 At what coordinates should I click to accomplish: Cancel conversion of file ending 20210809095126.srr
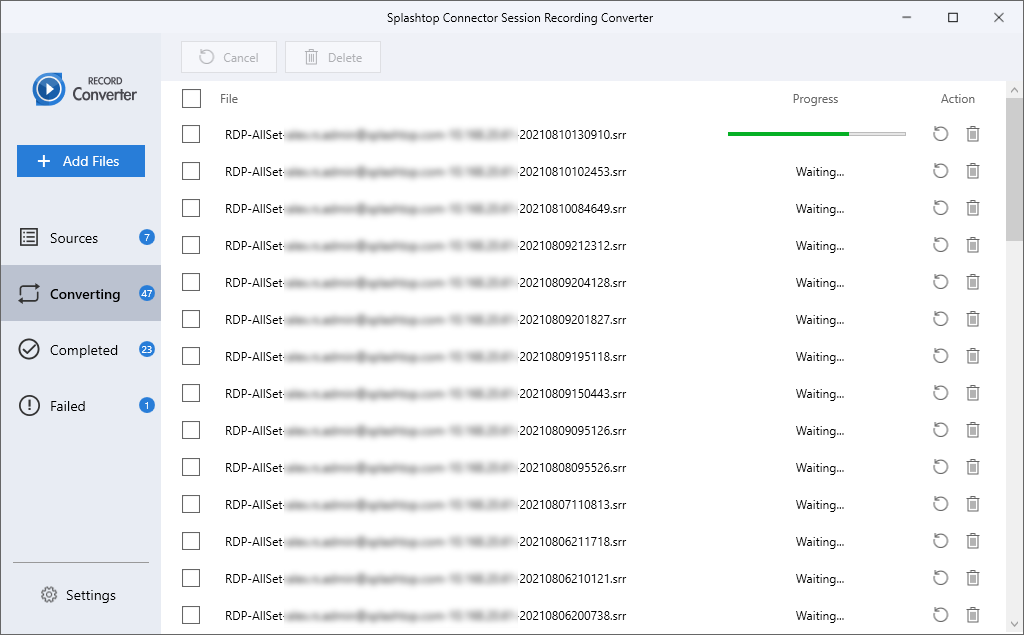pos(940,430)
